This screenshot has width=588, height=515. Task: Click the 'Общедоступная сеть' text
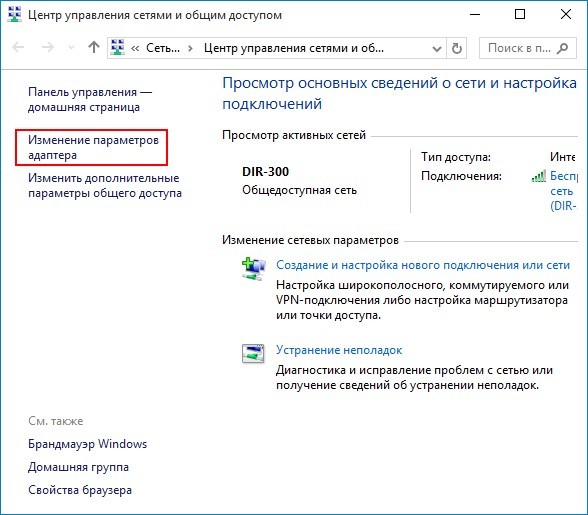tap(299, 190)
